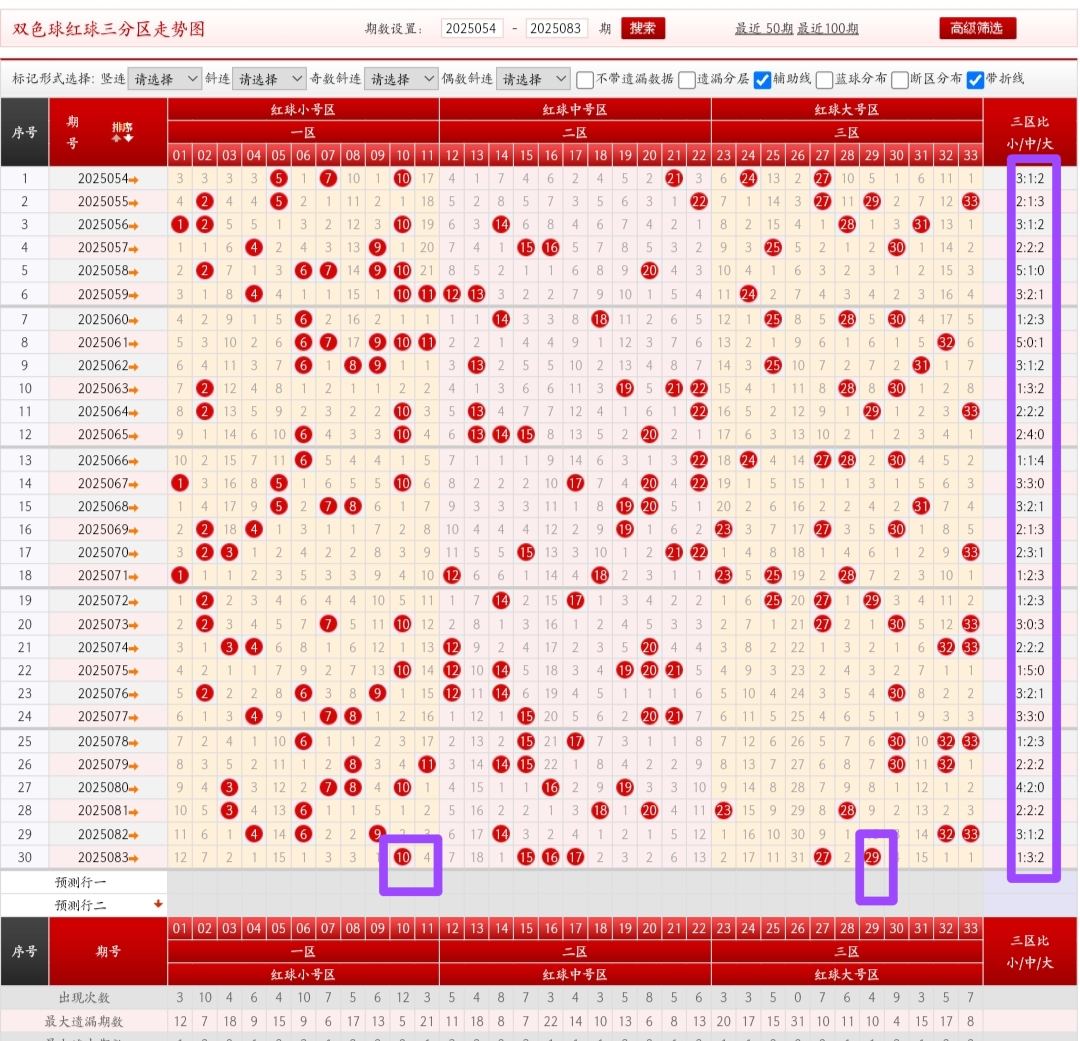Click red ball 29 in row 2025083

pyautogui.click(x=872, y=857)
